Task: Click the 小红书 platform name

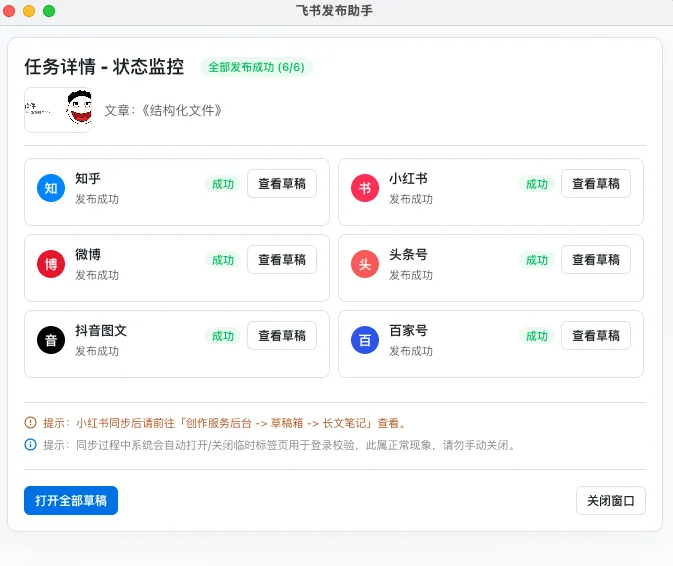Action: (408, 178)
